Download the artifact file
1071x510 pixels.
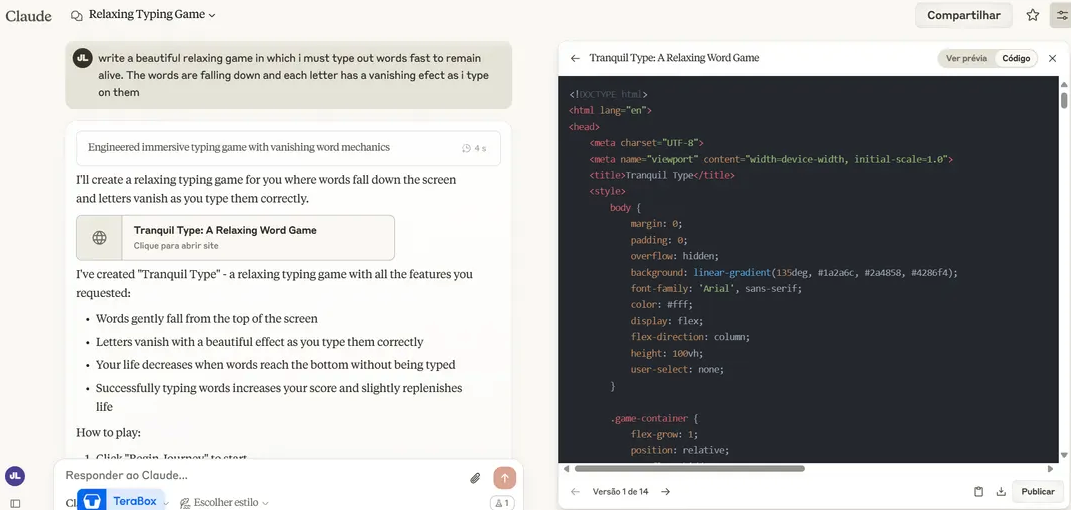pyautogui.click(x=1001, y=492)
